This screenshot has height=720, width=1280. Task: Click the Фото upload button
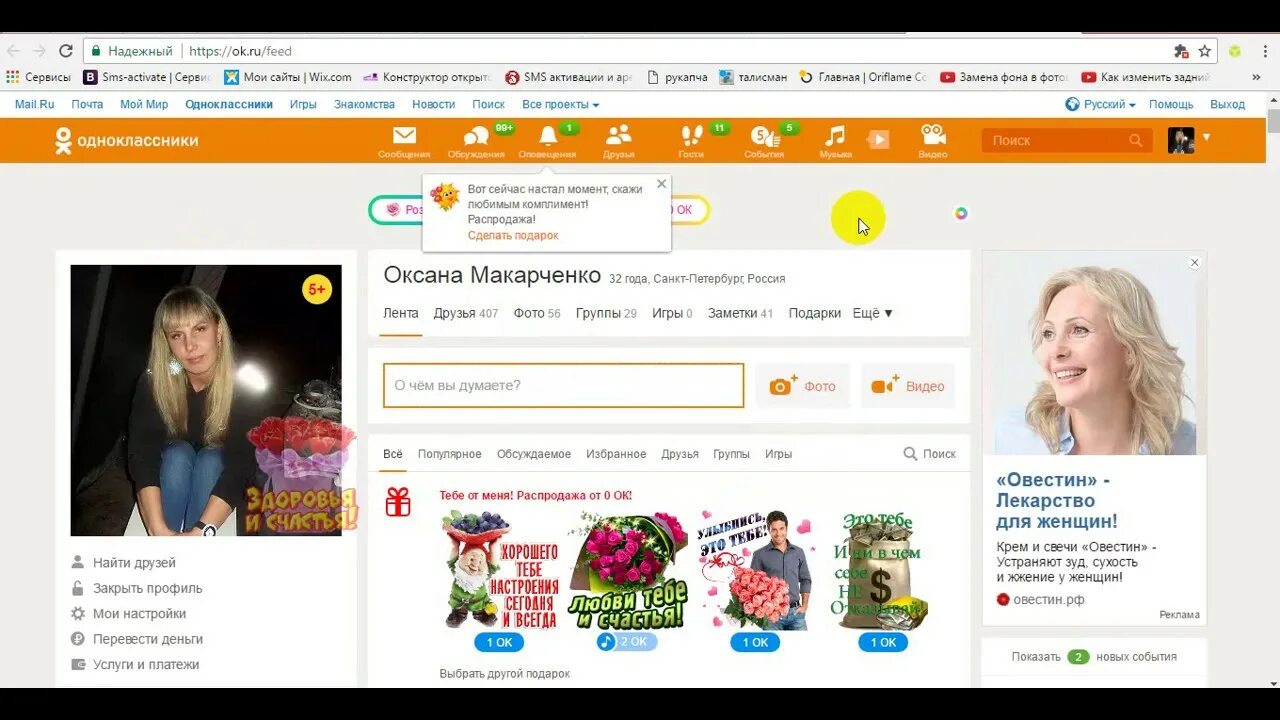click(x=803, y=386)
